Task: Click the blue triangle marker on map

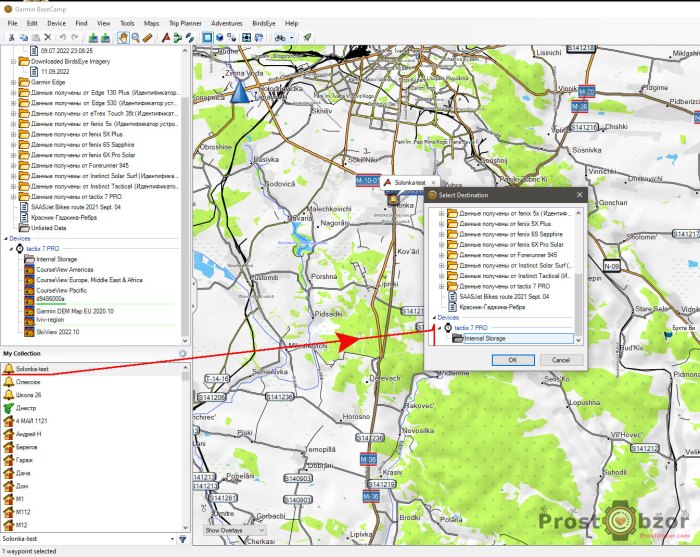Action: [240, 91]
